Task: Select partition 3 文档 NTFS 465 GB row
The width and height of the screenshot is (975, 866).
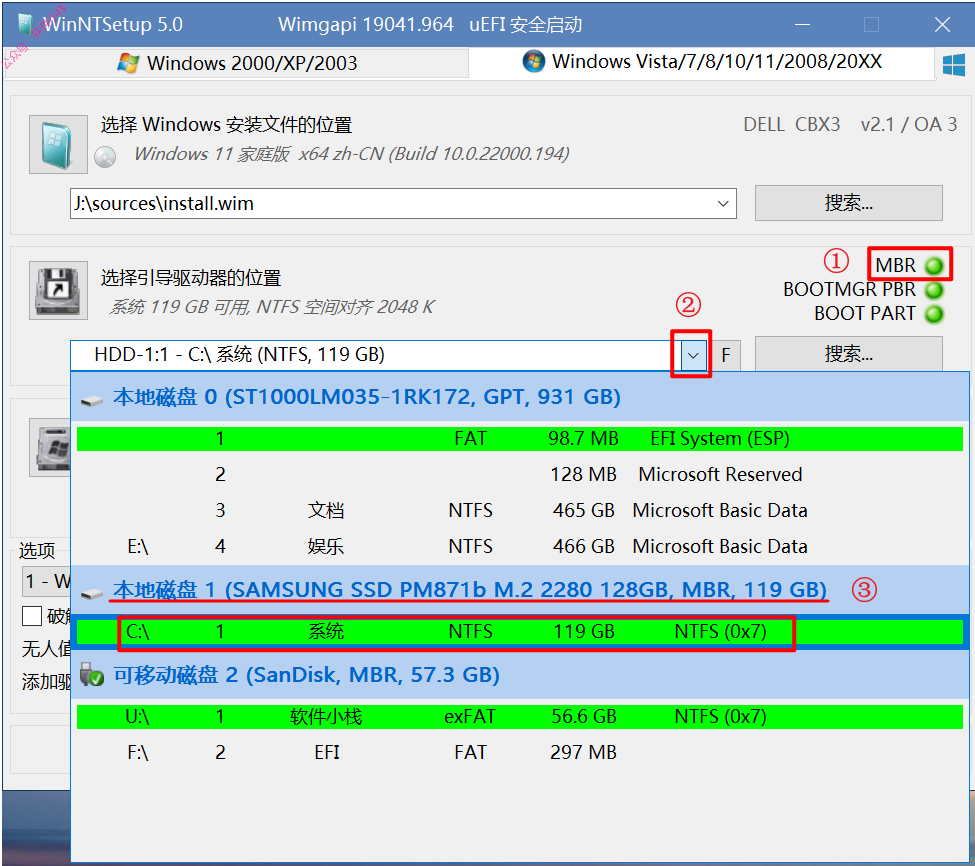Action: pos(520,510)
